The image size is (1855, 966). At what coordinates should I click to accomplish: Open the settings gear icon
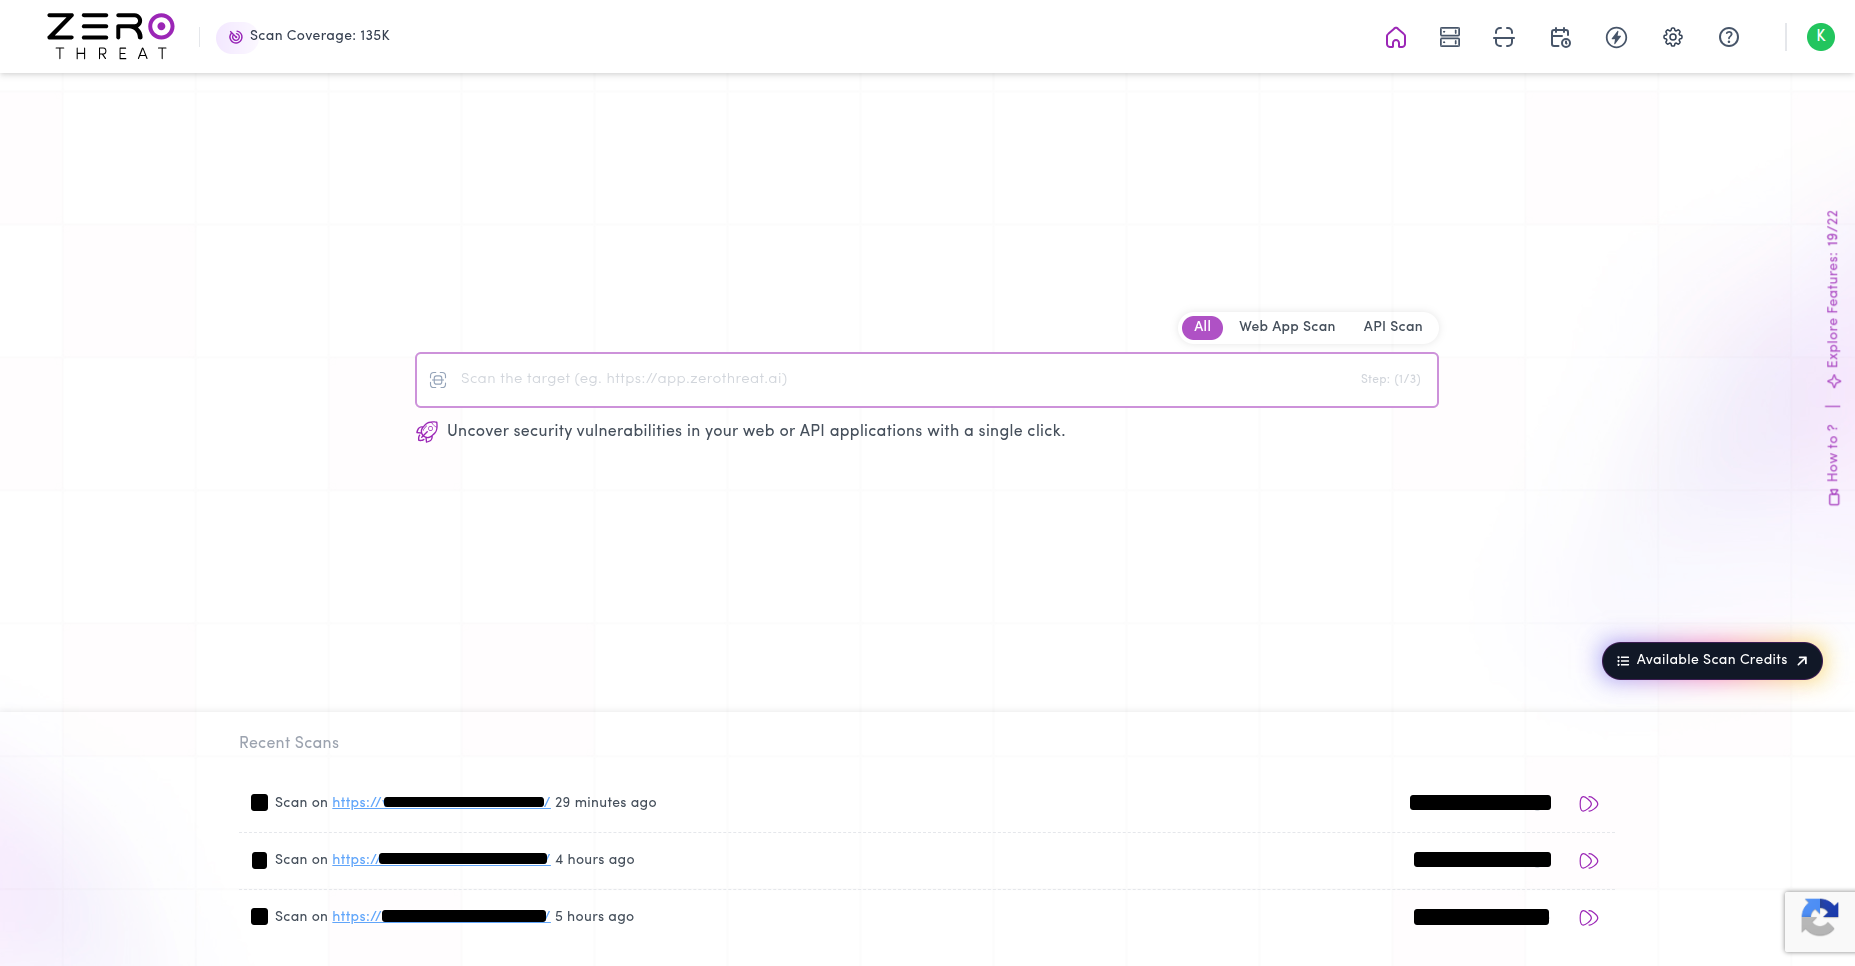coord(1673,37)
